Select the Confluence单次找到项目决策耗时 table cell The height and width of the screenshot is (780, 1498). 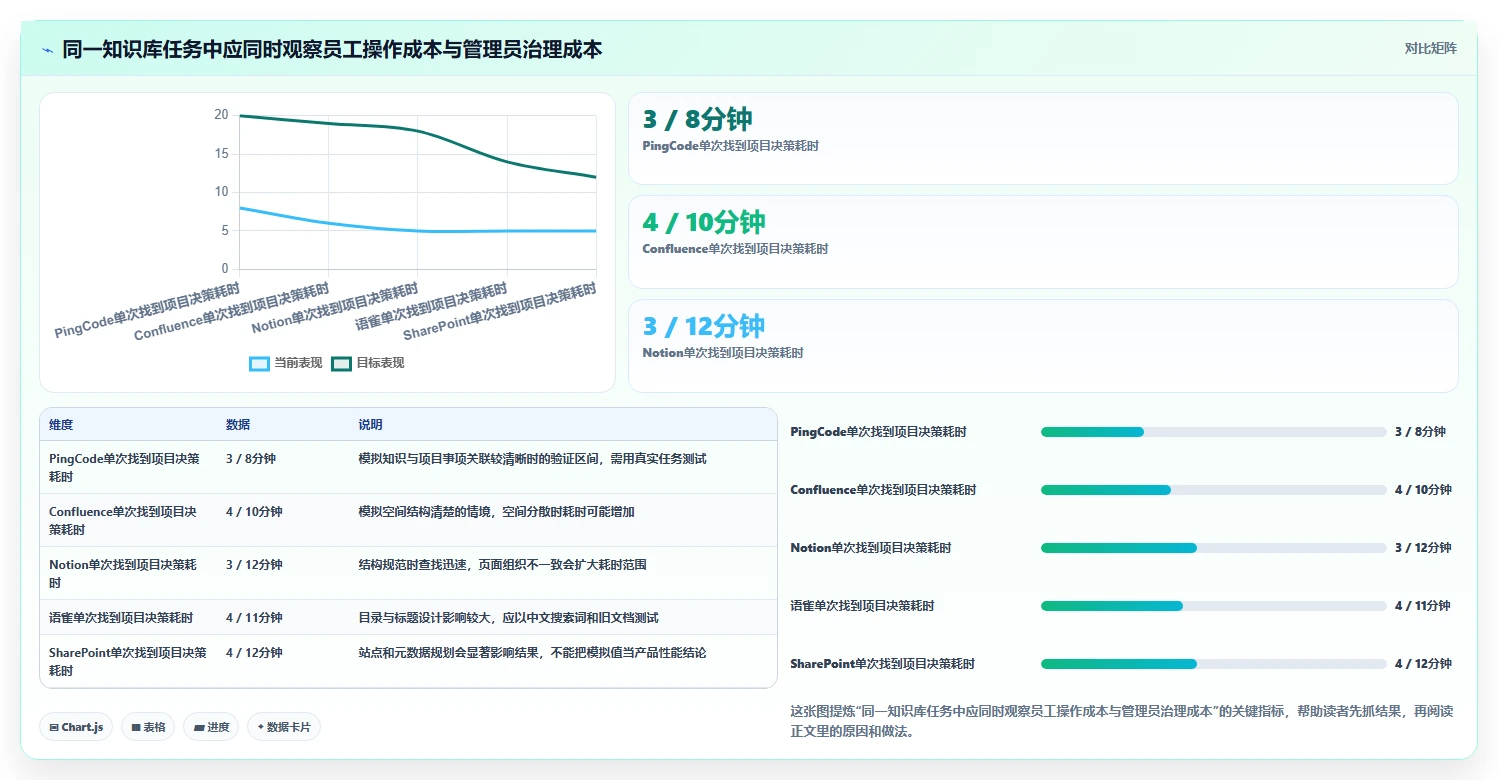point(128,521)
